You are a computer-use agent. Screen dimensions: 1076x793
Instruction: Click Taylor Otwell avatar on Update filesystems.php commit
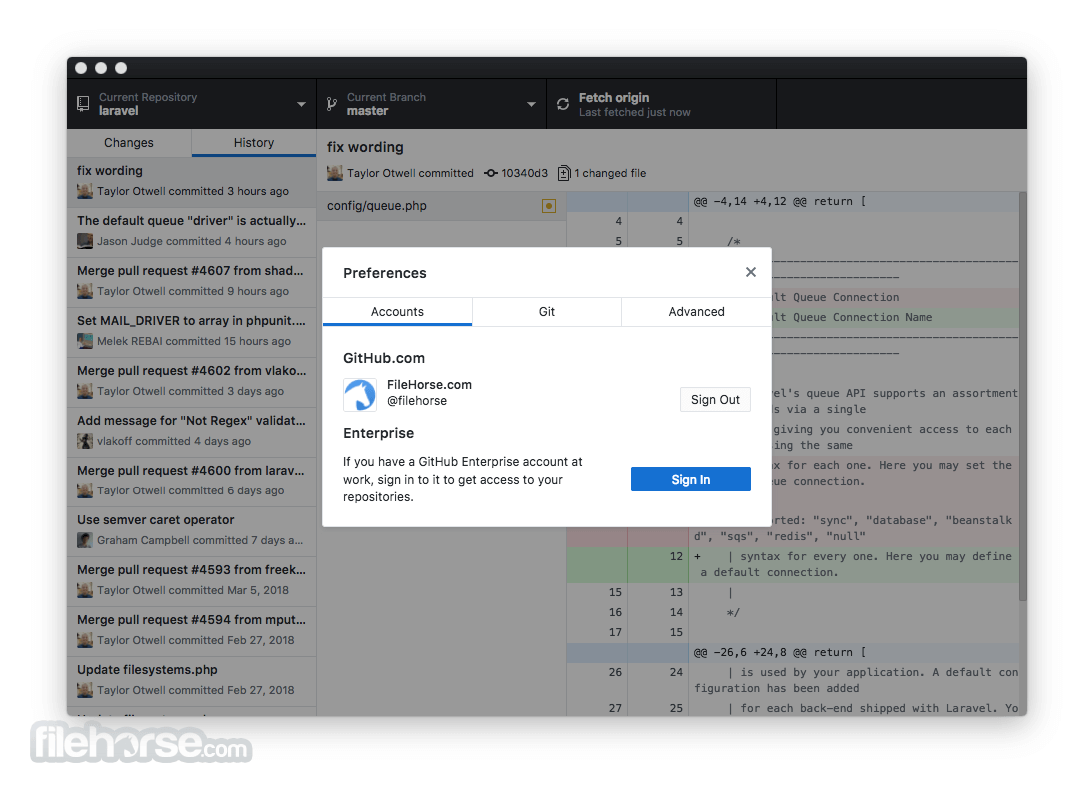85,690
